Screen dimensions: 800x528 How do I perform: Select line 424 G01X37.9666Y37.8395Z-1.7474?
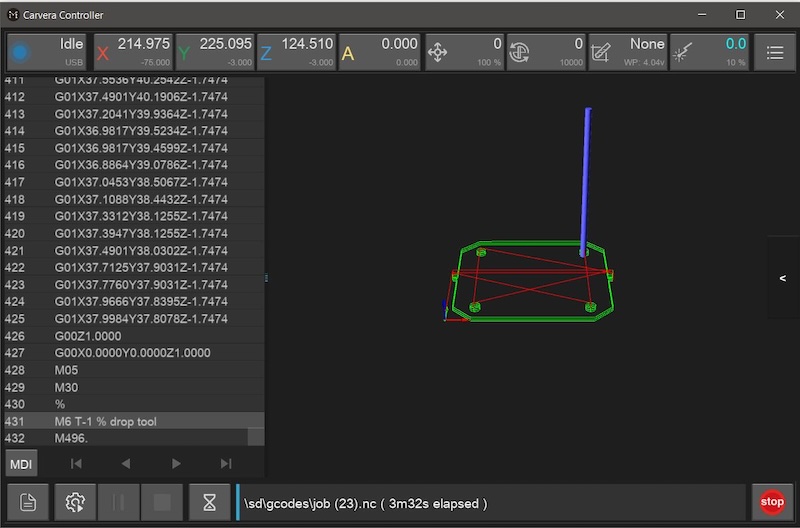[x=134, y=301]
